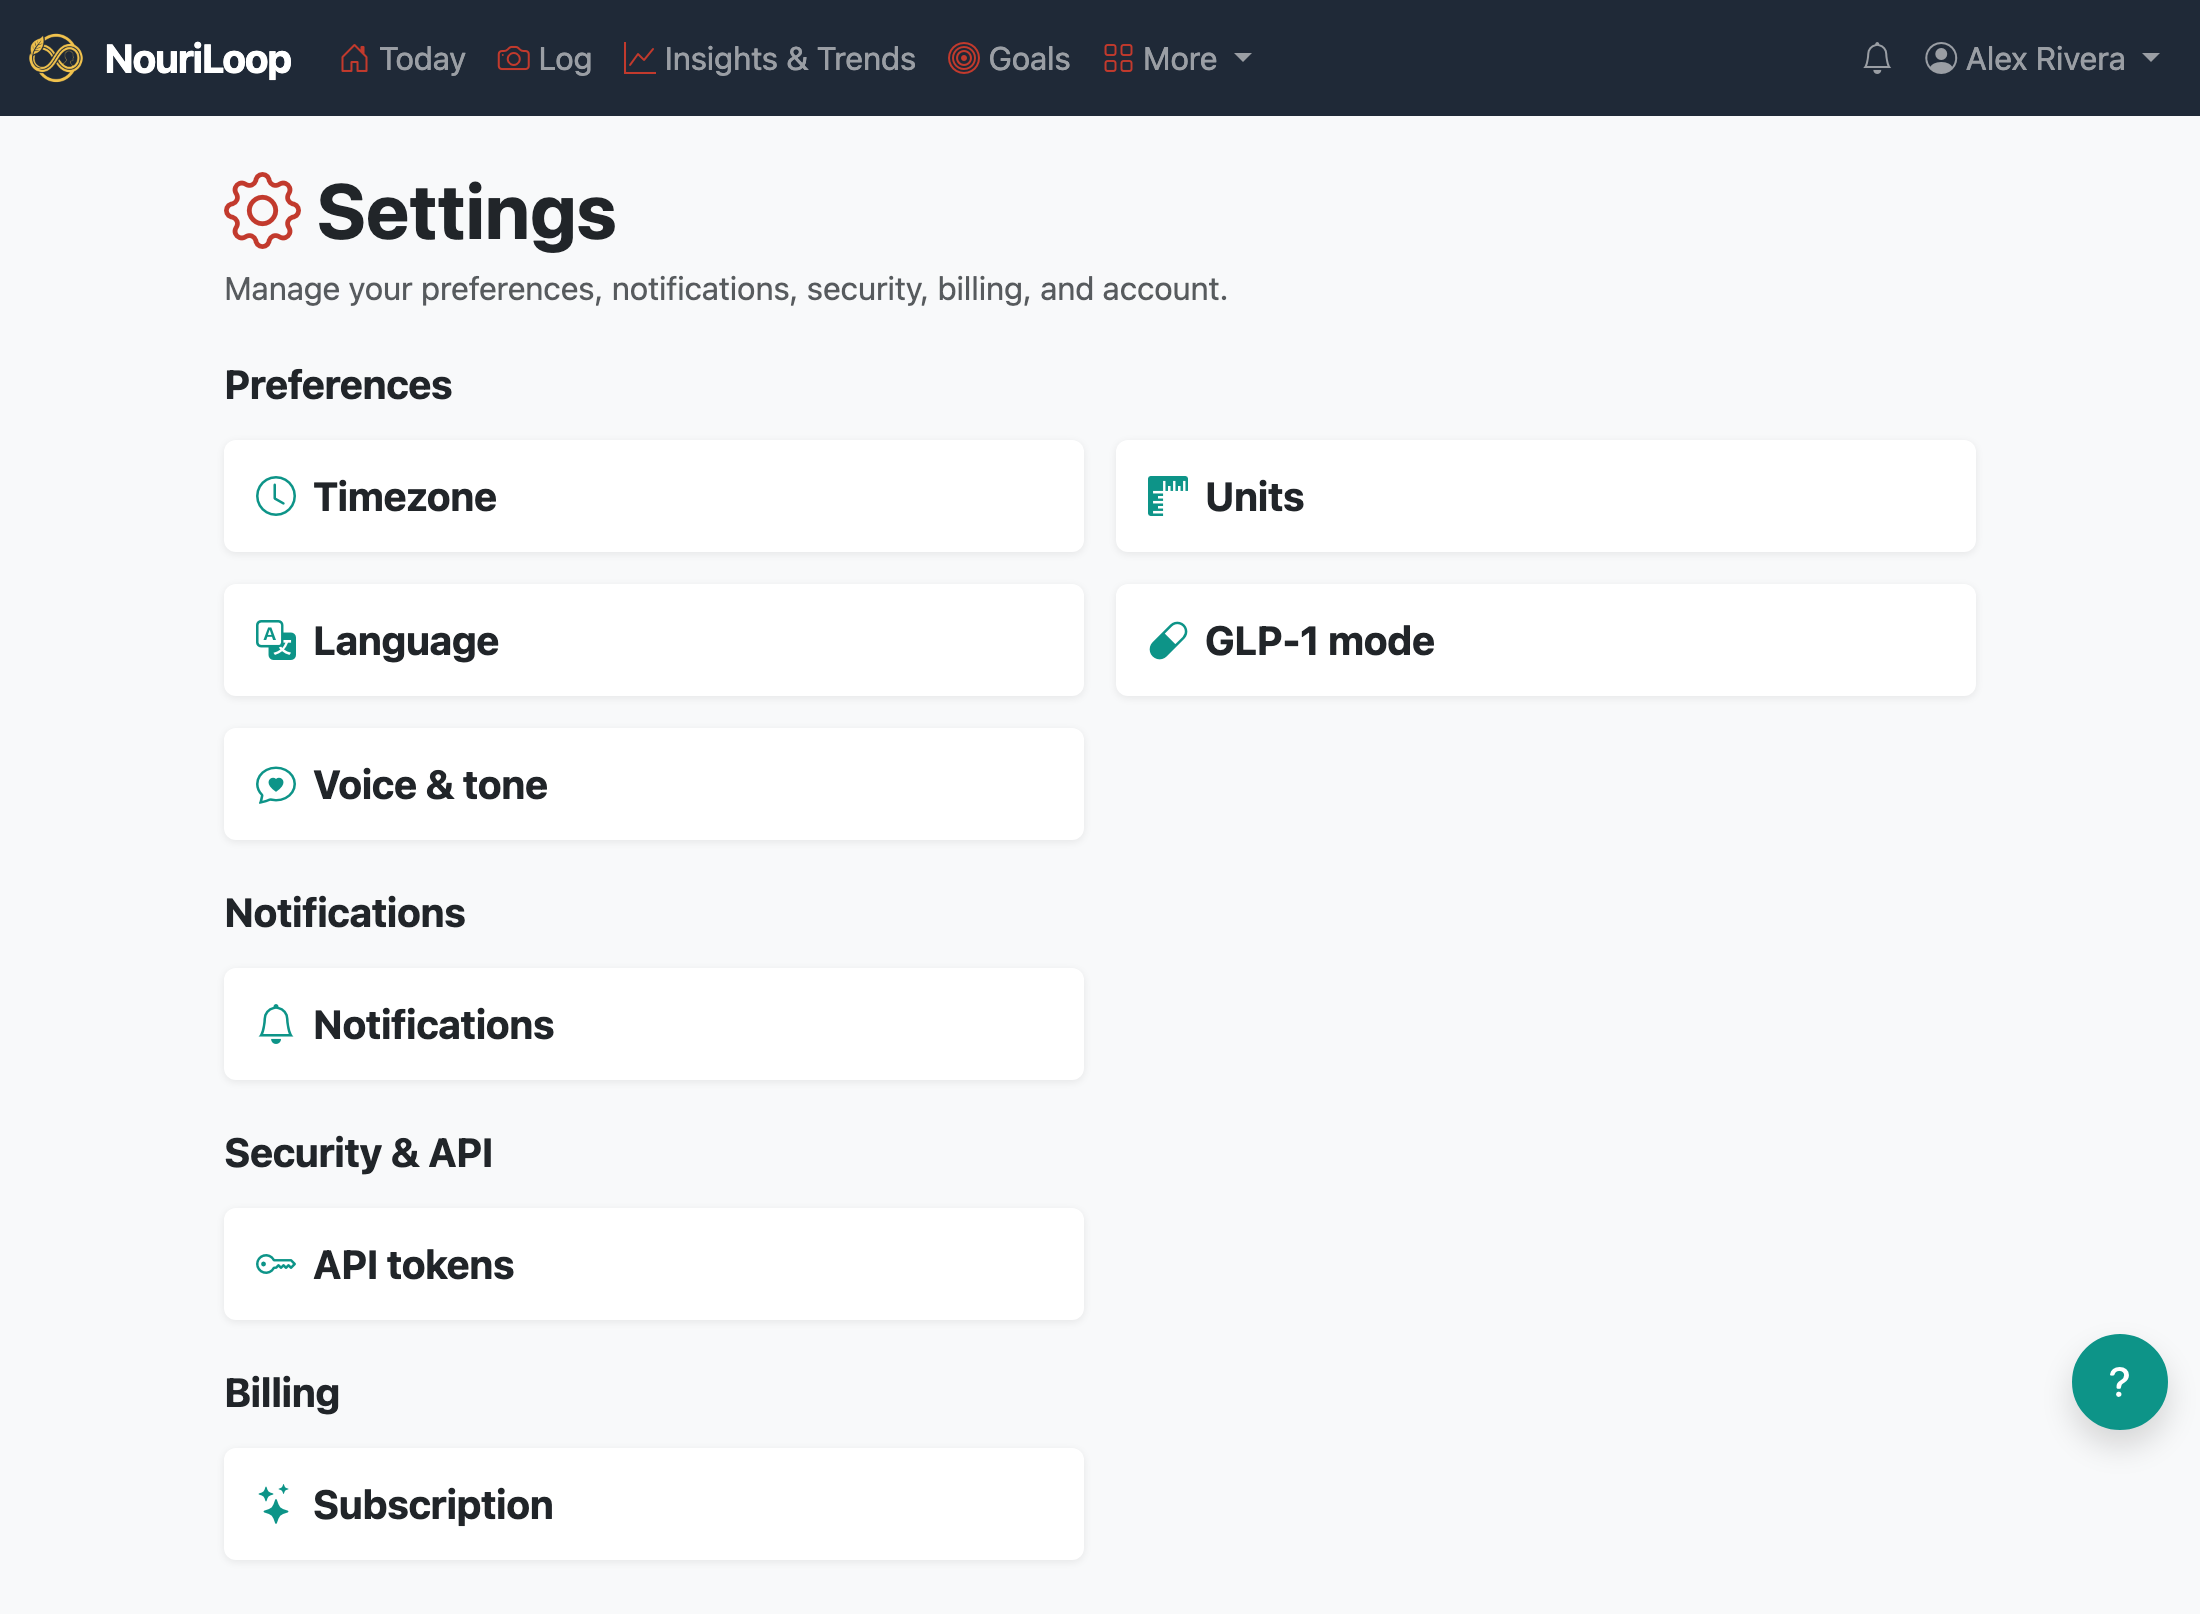This screenshot has width=2200, height=1614.
Task: Open the Today nav item
Action: (402, 59)
